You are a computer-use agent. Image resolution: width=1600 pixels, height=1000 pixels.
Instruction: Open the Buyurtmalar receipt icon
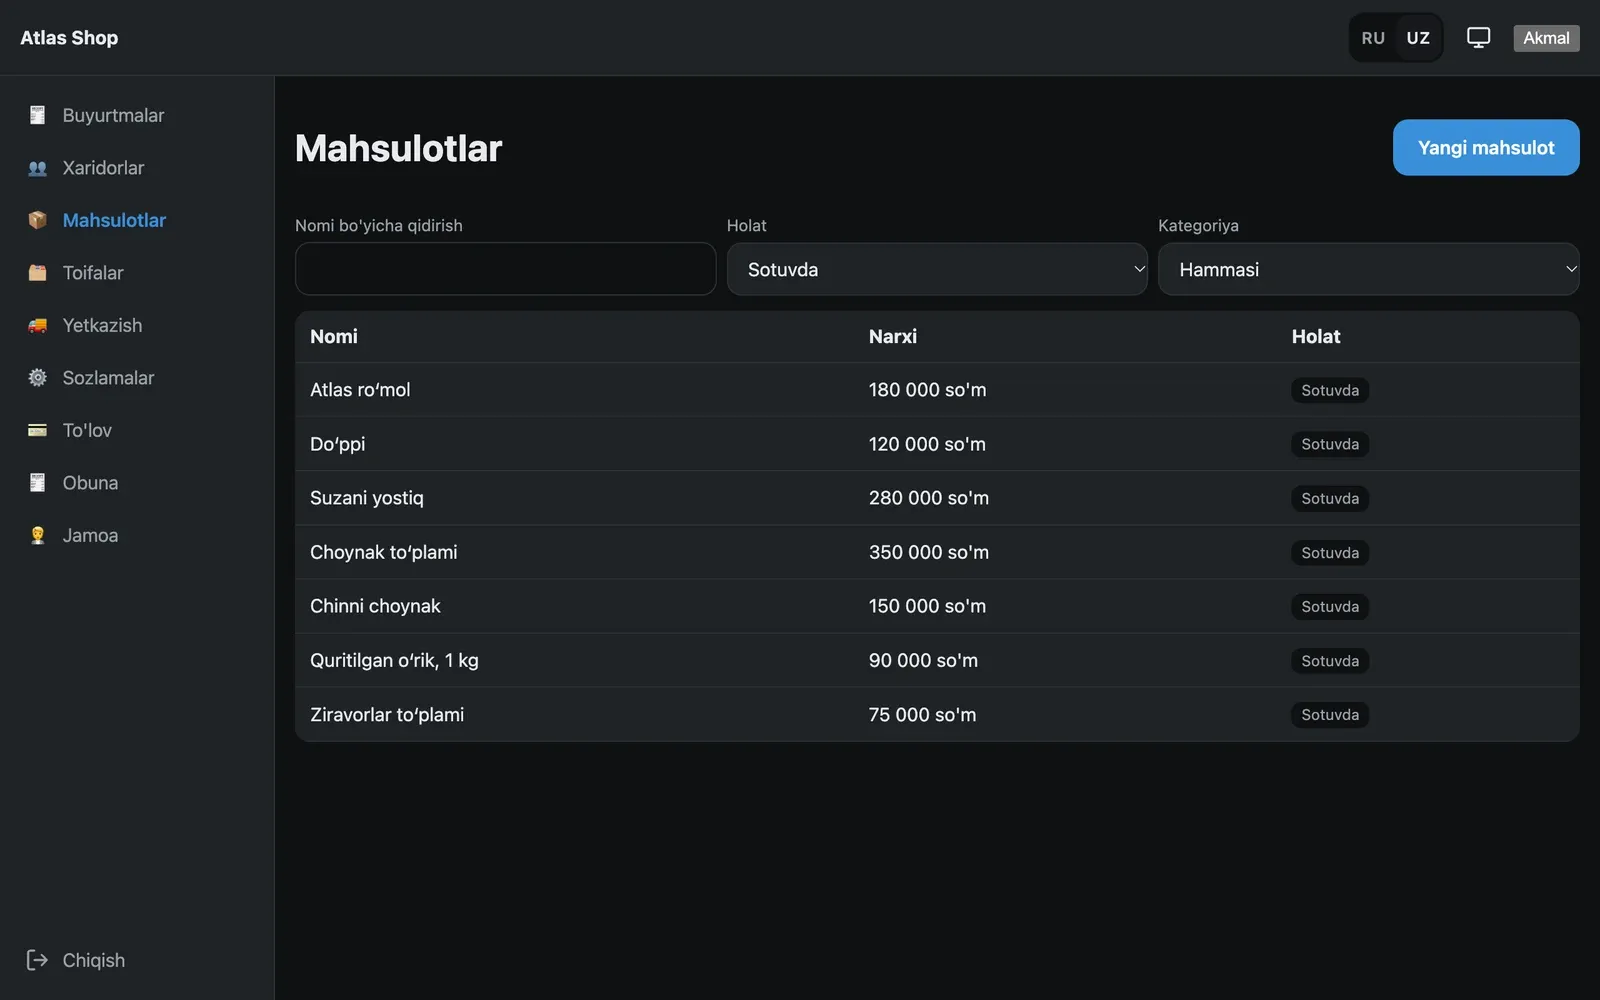tap(37, 115)
